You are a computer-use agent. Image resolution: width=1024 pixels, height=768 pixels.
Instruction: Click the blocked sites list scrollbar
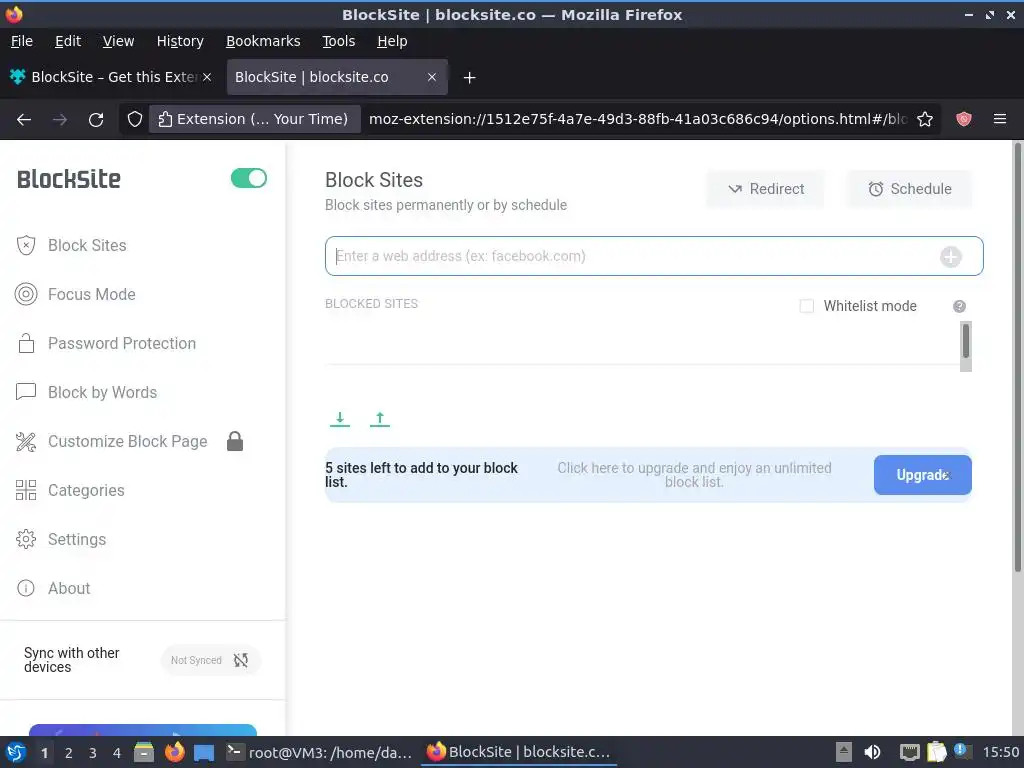click(966, 346)
